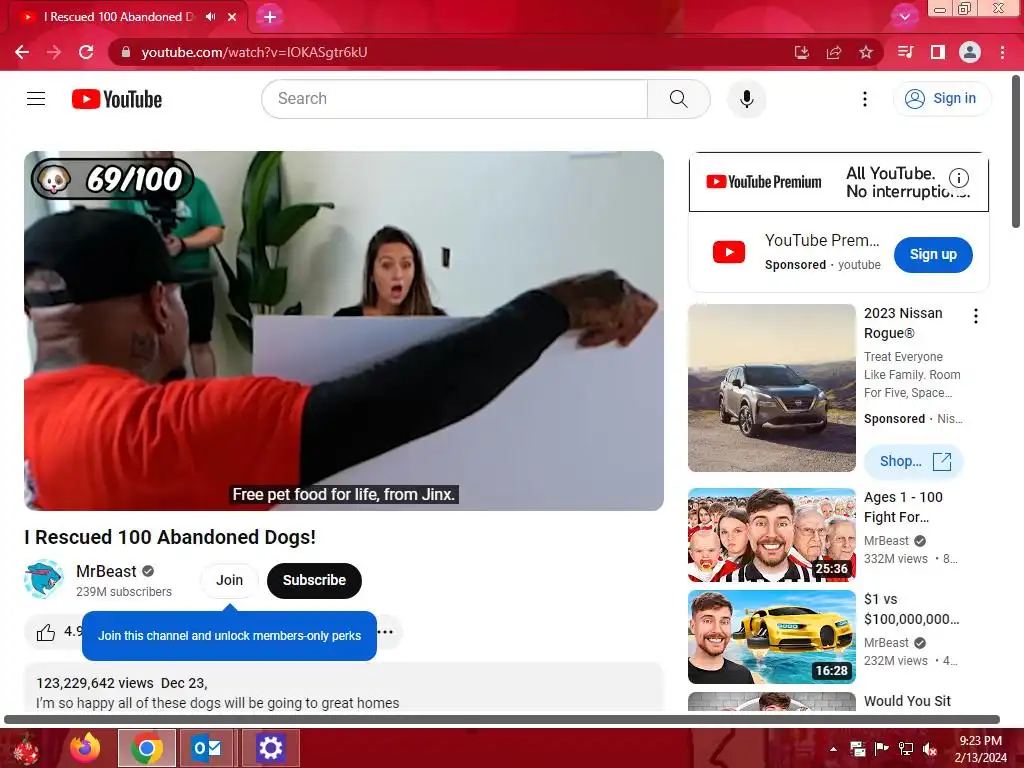Screen dimensions: 1024x768
Task: Click the search magnifier button
Action: 679,99
